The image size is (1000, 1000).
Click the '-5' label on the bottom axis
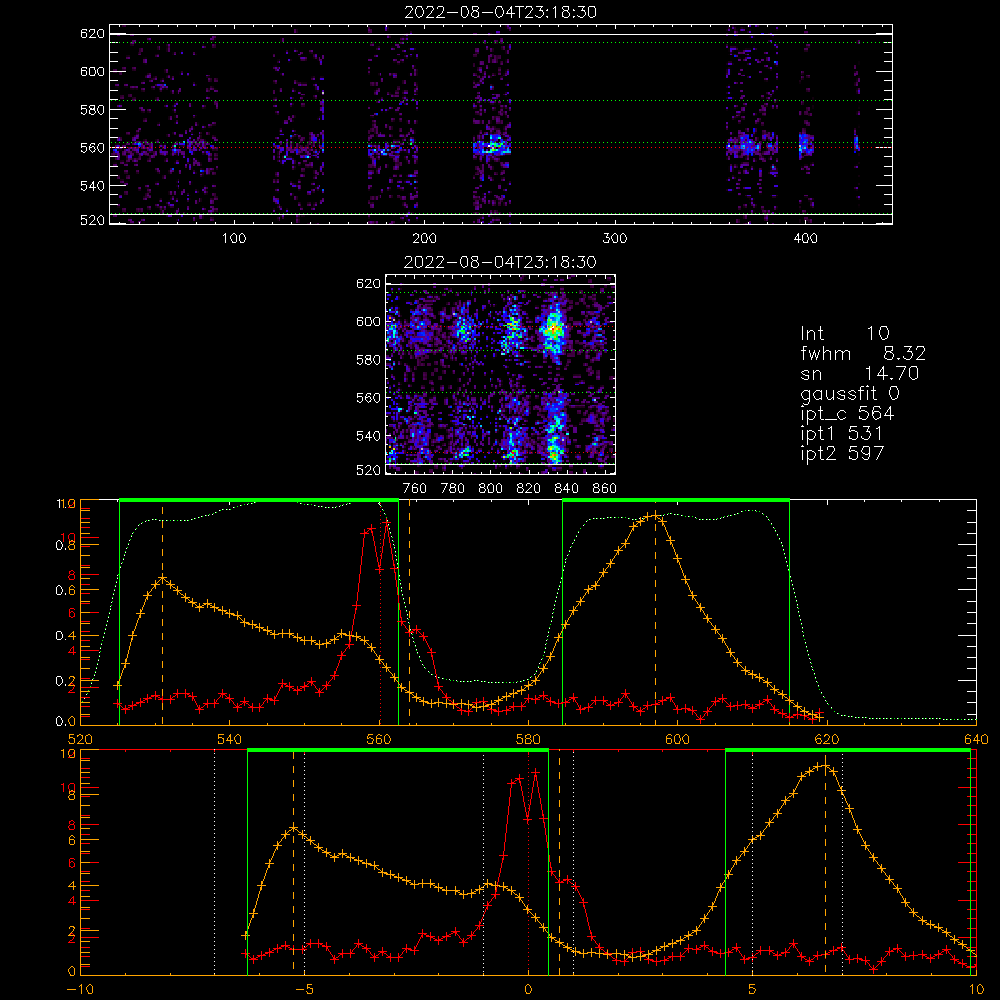point(304,990)
